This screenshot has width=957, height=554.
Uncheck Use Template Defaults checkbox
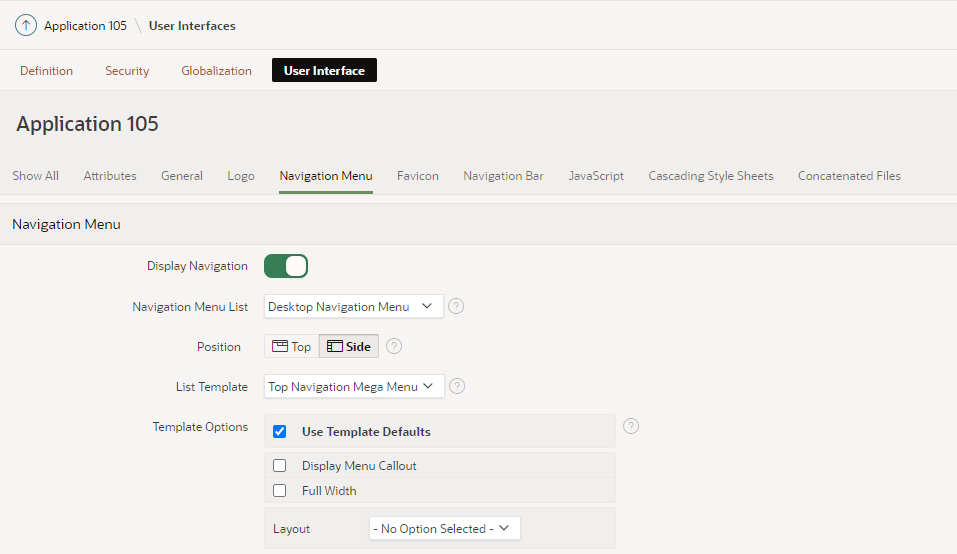point(280,432)
